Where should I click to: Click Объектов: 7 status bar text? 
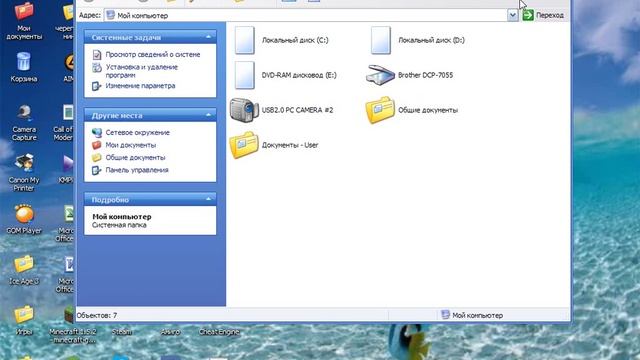(97, 315)
